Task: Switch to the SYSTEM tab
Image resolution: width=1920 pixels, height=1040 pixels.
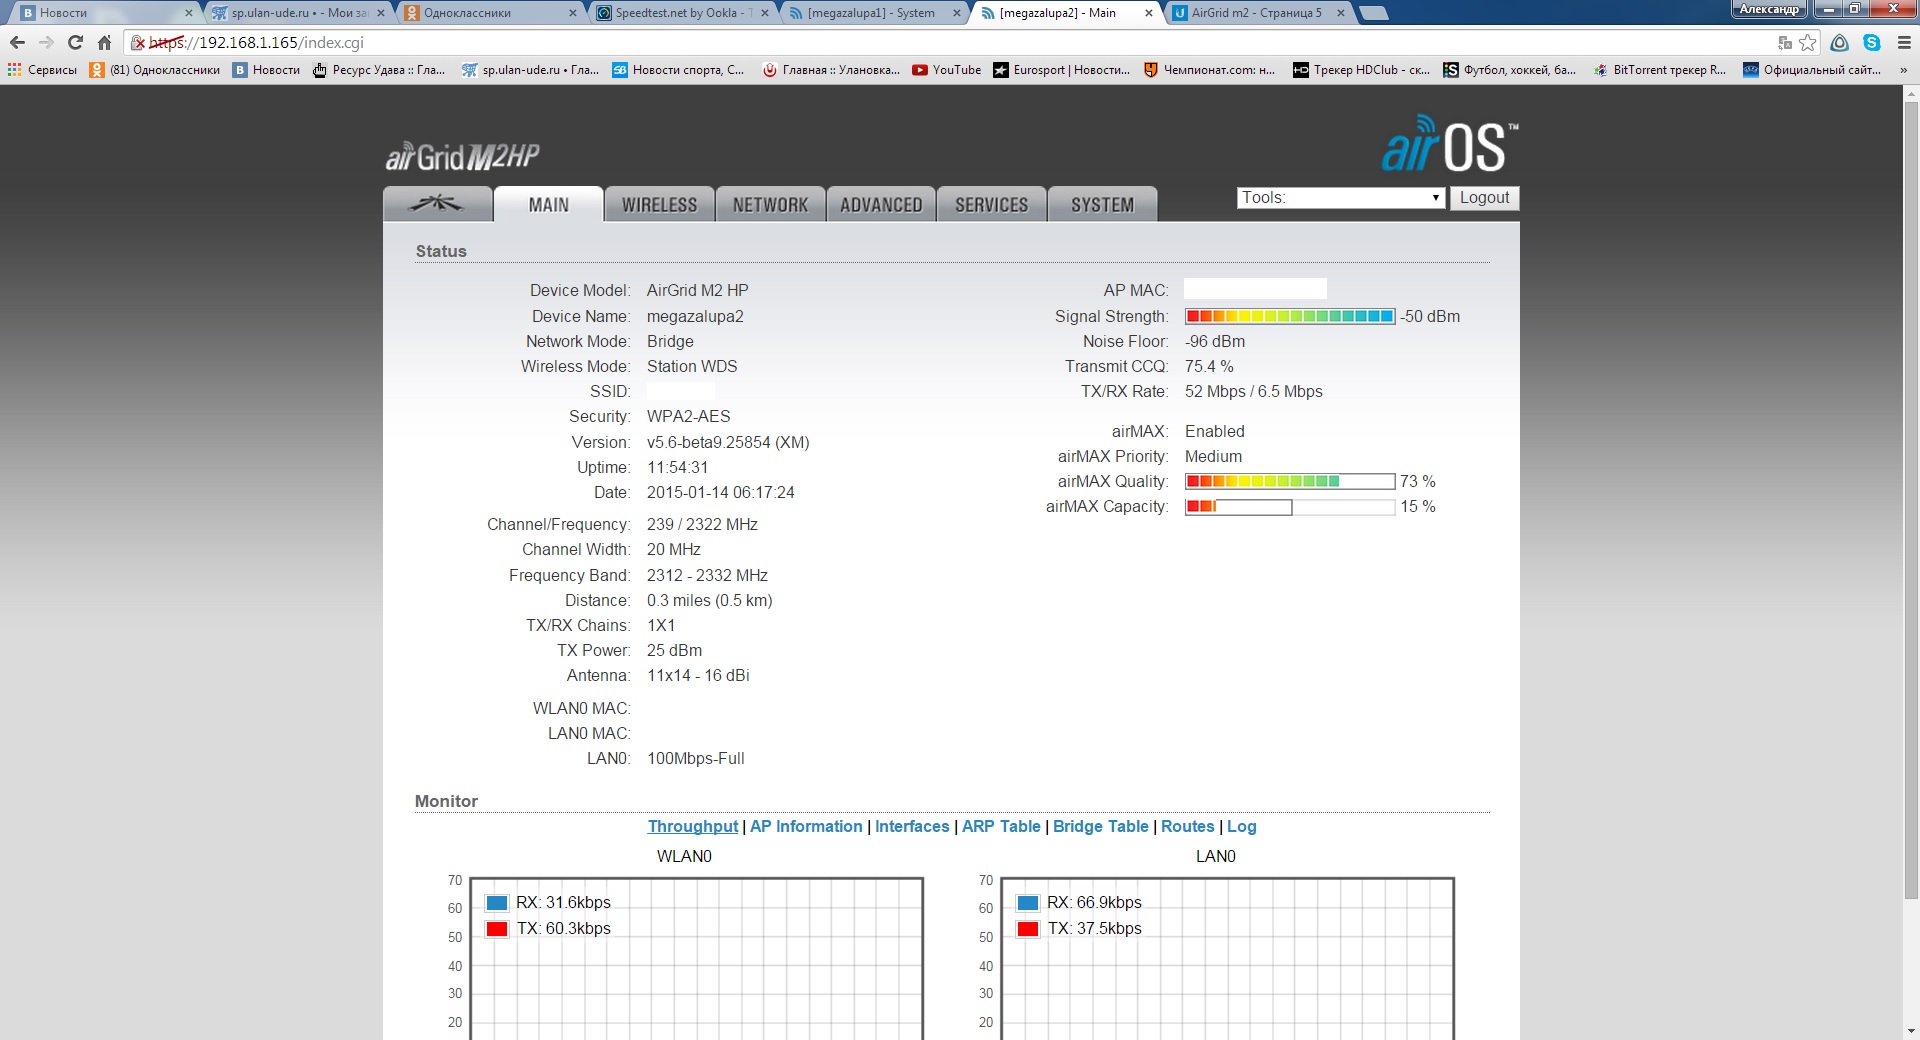Action: click(1103, 204)
